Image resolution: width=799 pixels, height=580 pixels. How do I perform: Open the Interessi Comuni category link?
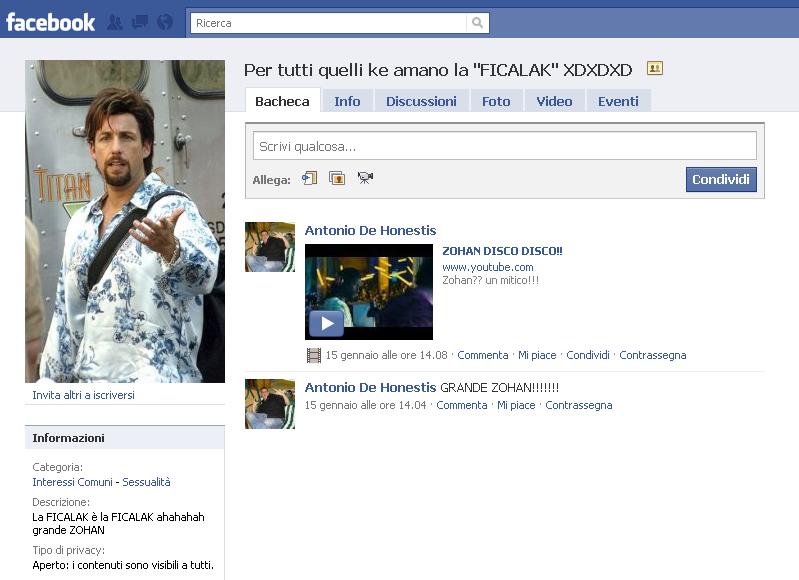coord(71,482)
